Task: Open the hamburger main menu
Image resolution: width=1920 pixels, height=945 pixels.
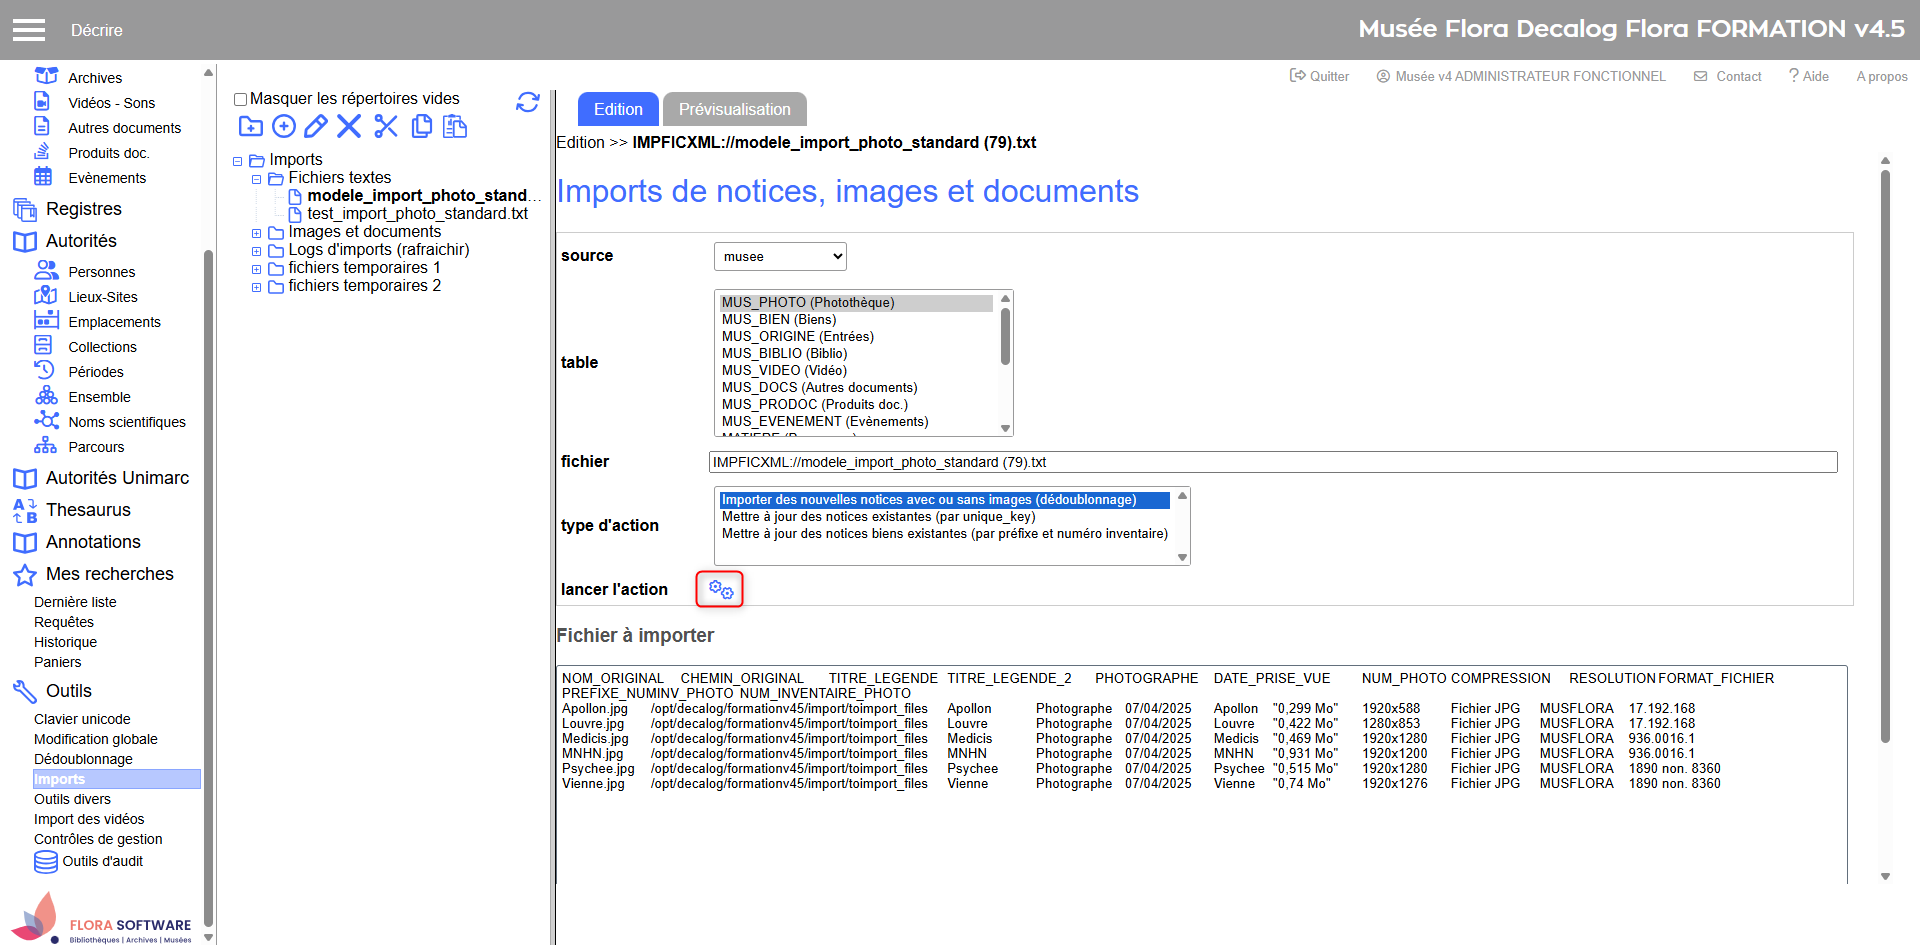Action: coord(29,30)
